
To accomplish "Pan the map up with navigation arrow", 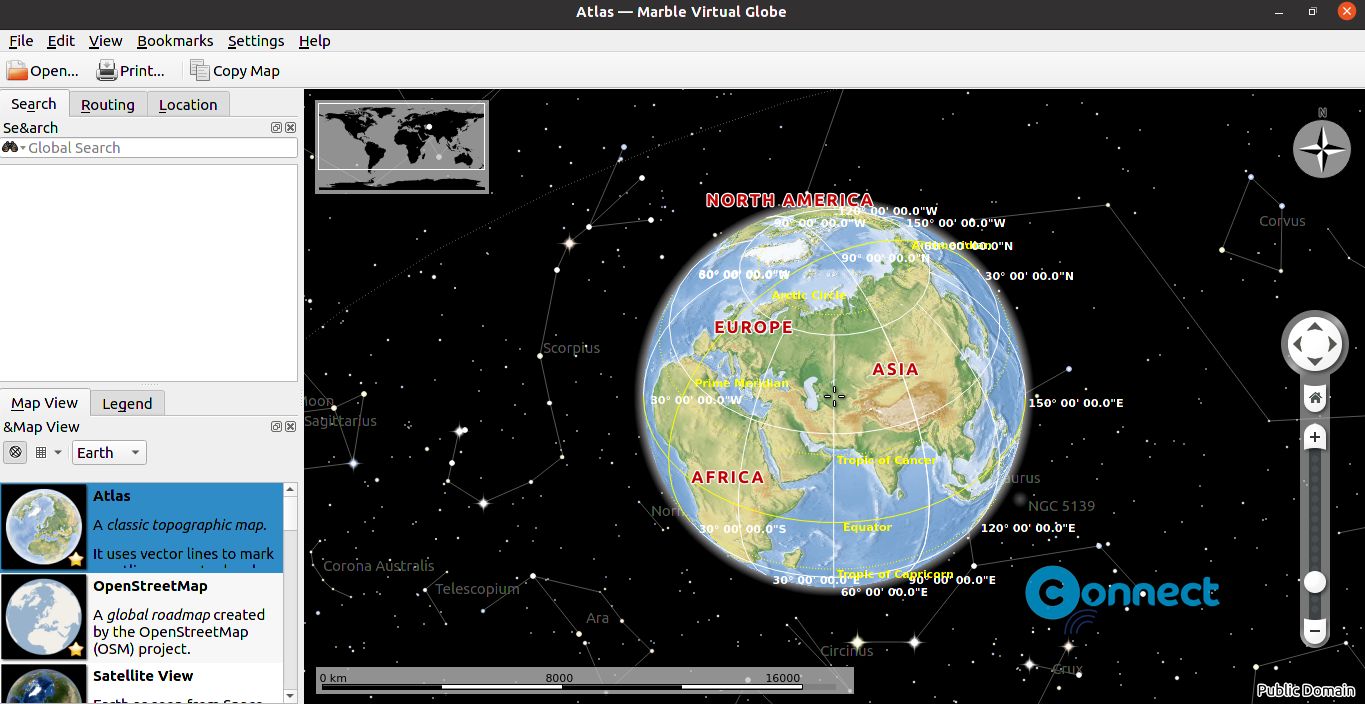I will (1314, 326).
